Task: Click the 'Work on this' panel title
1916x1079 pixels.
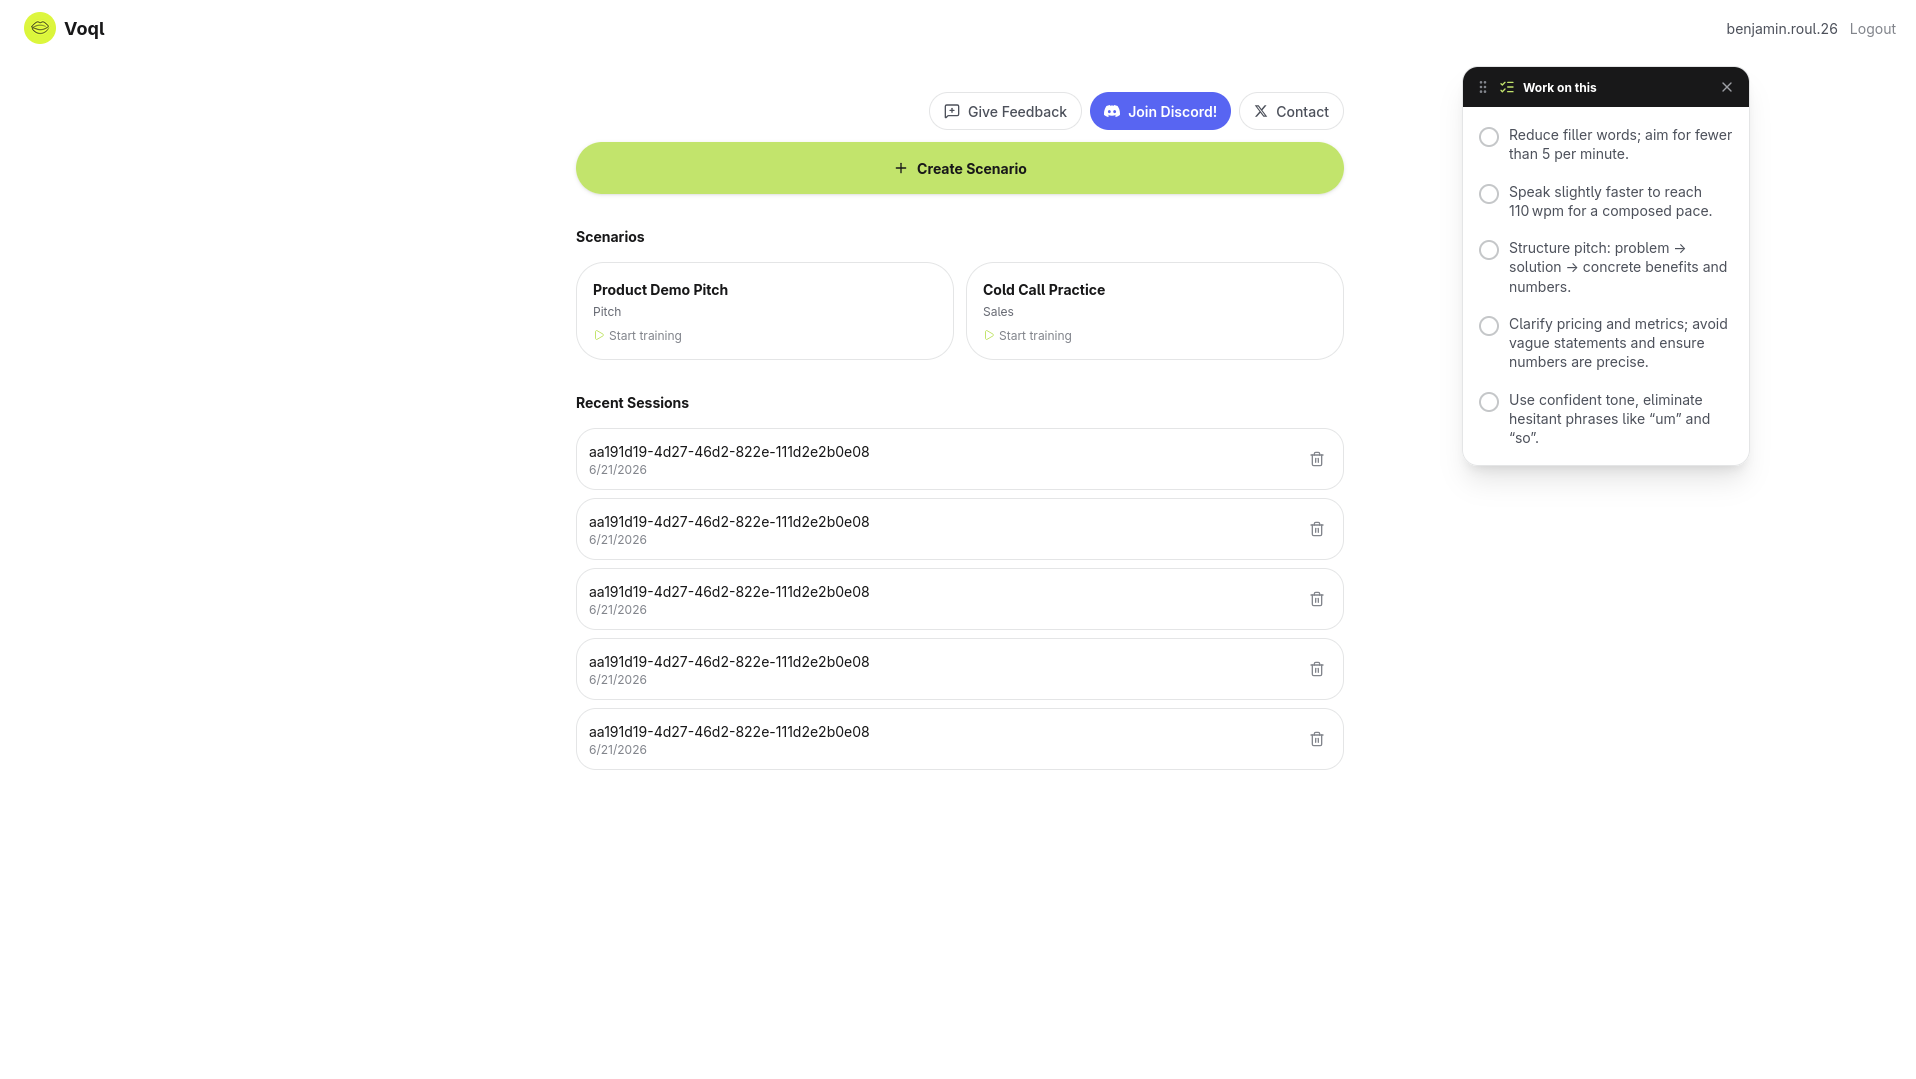Action: pyautogui.click(x=1559, y=88)
